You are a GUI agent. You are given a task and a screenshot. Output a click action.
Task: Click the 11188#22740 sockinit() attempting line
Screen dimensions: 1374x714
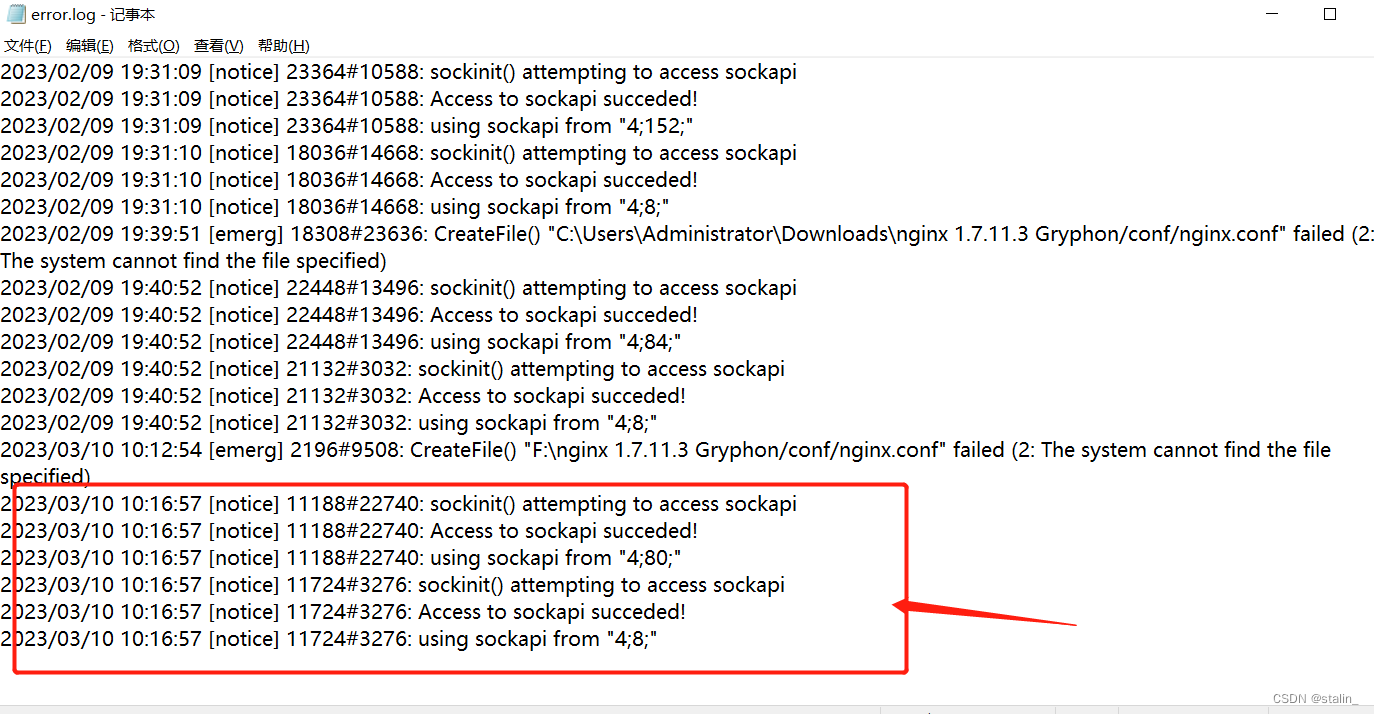click(398, 504)
